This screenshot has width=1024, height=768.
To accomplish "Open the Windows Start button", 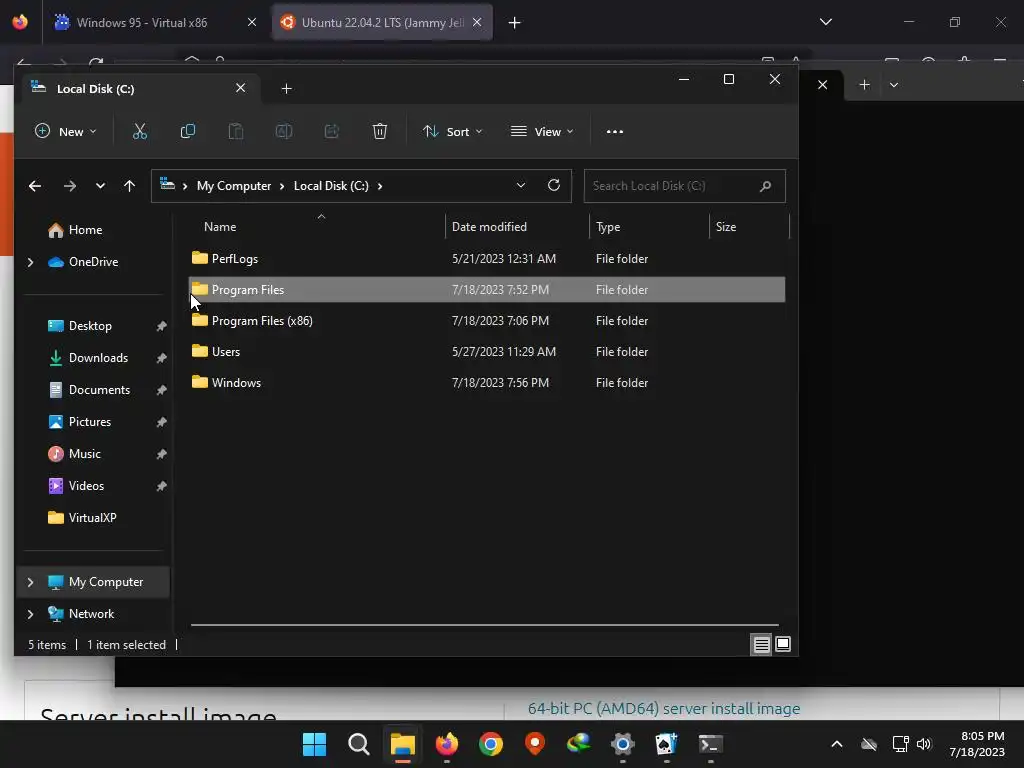I will point(314,744).
